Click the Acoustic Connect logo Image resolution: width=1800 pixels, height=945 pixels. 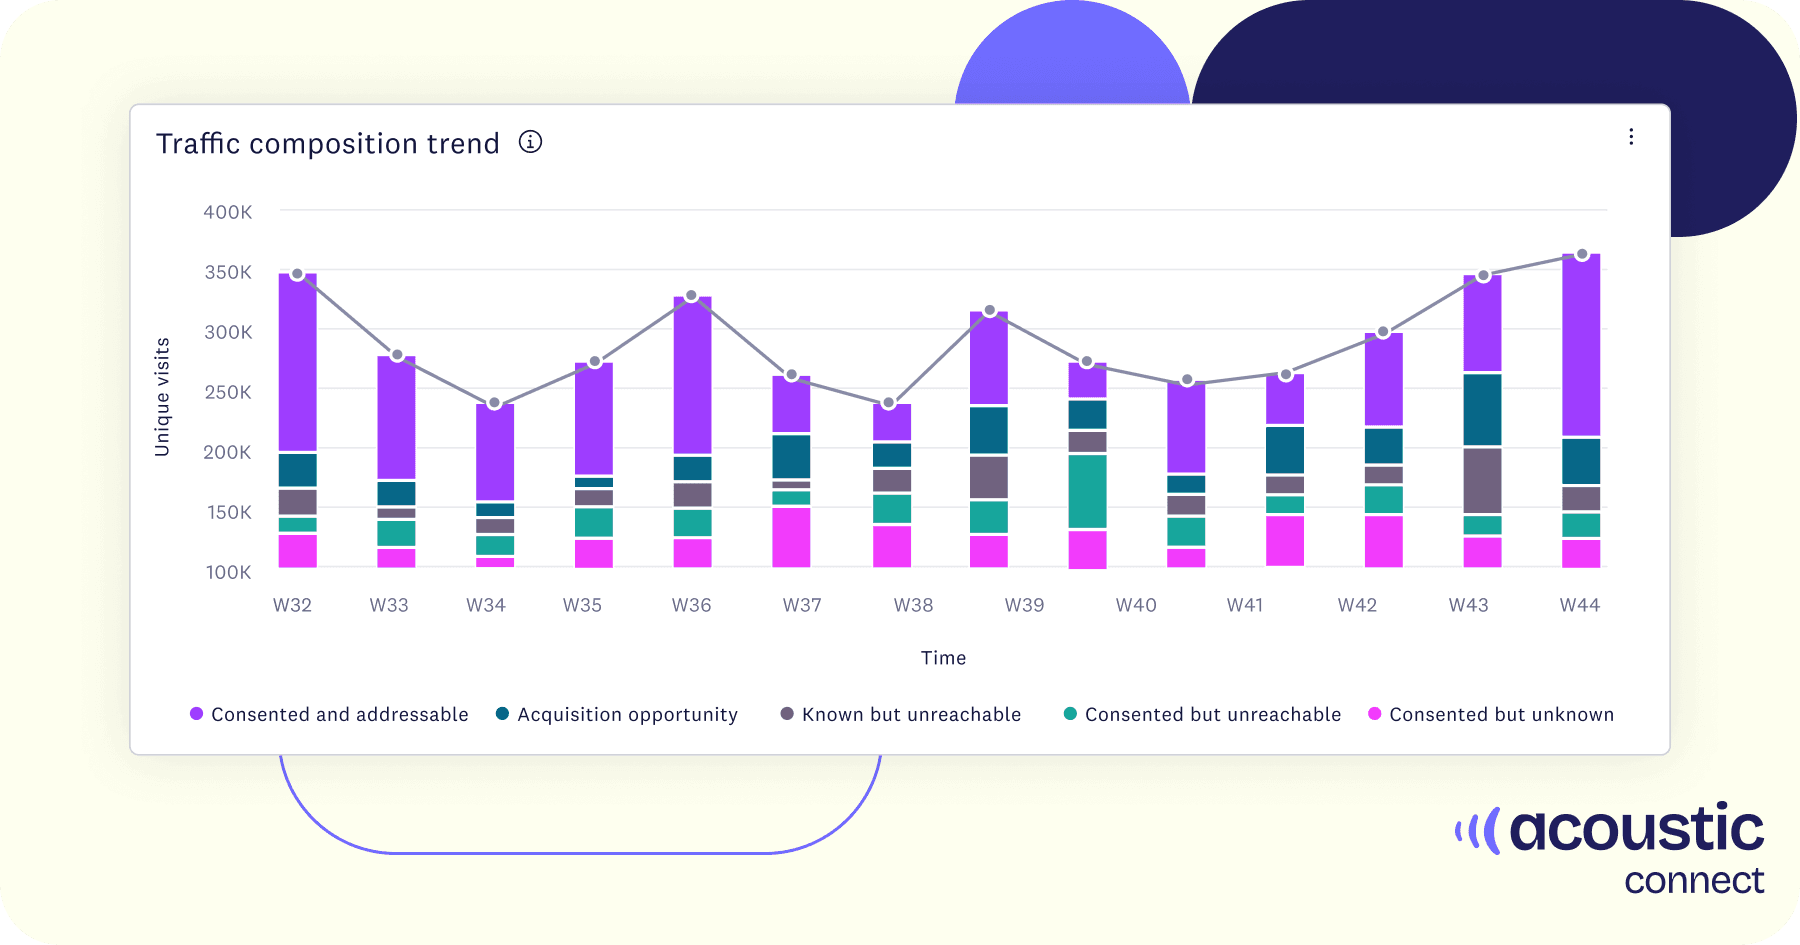(x=1610, y=848)
